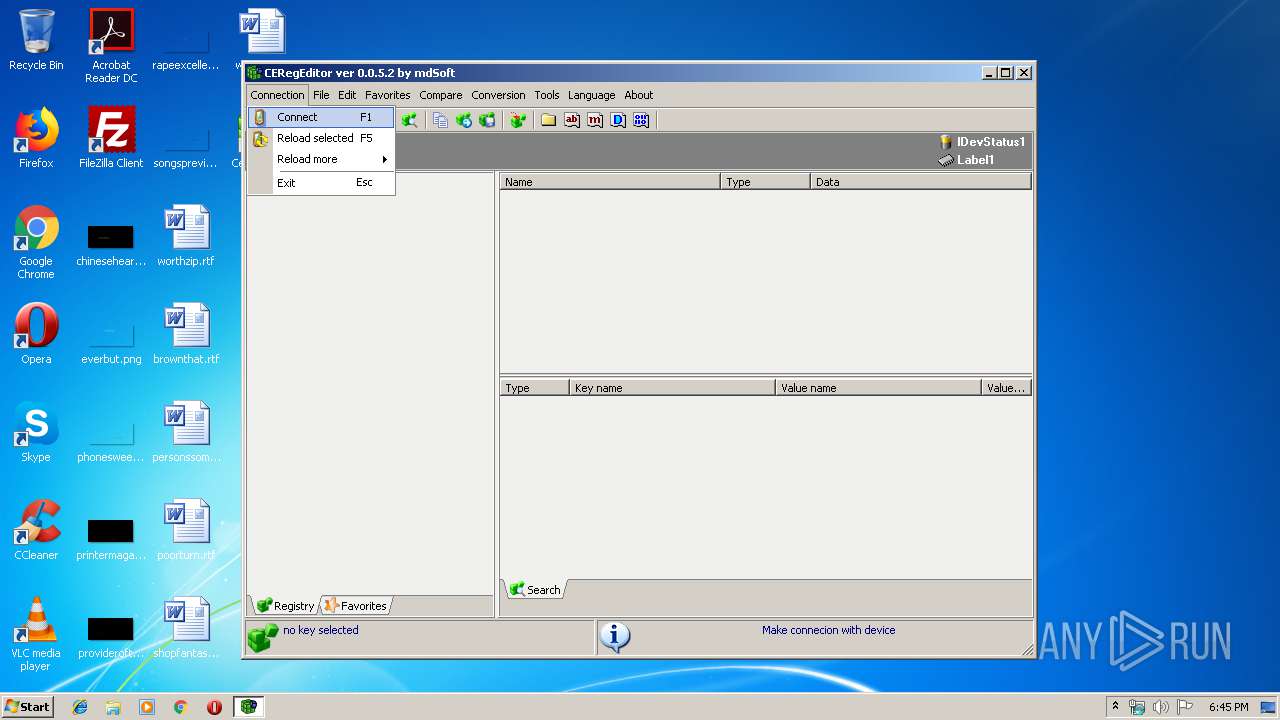Screen dimensions: 1280x720
Task: Sort by the Data column header
Action: 920,182
